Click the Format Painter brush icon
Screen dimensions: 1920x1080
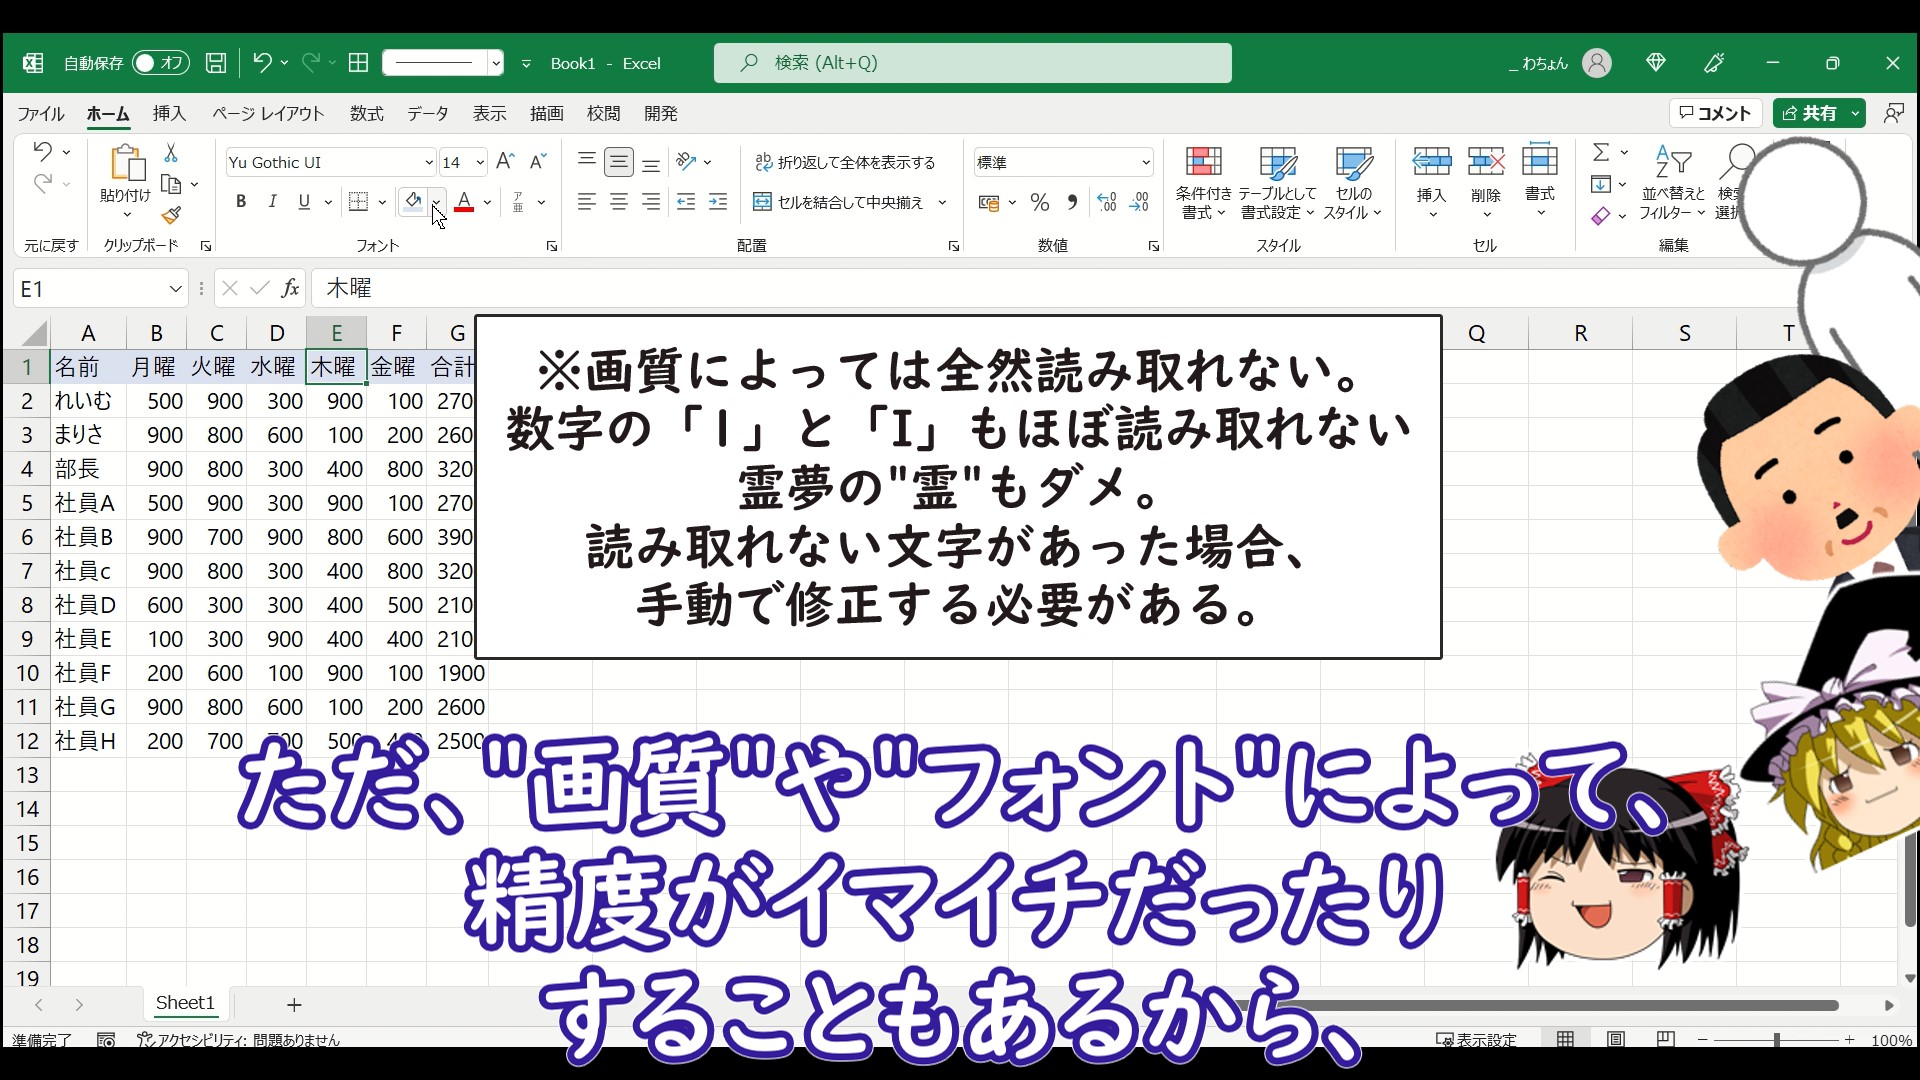click(171, 215)
